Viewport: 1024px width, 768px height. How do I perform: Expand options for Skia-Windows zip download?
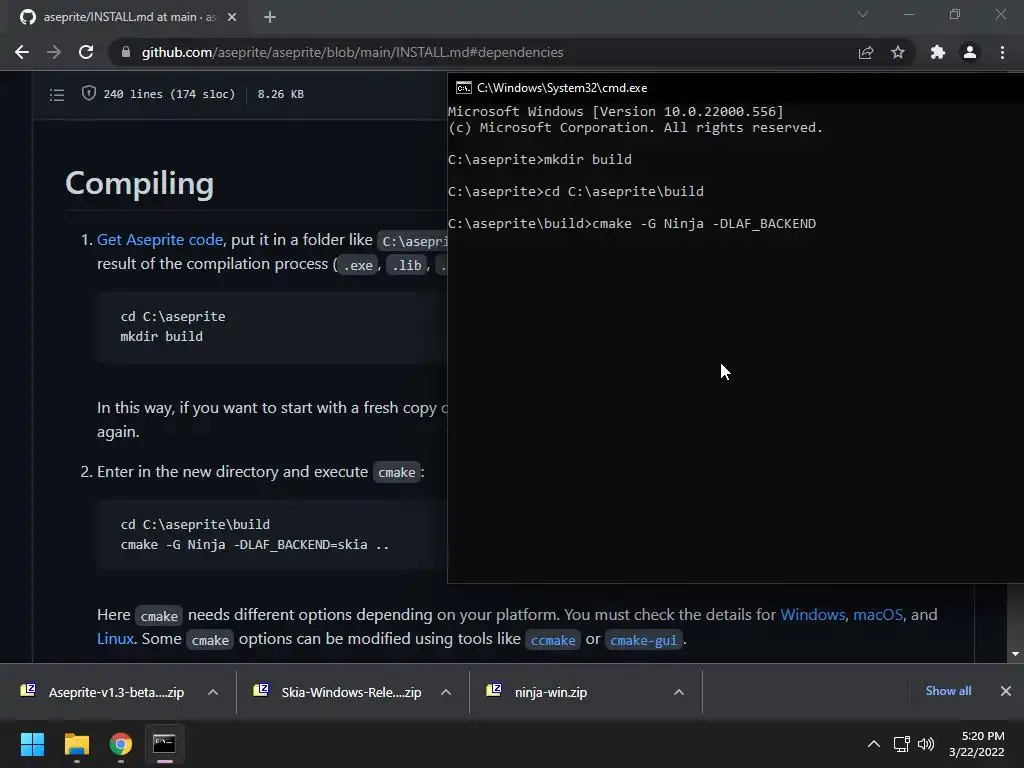point(446,692)
